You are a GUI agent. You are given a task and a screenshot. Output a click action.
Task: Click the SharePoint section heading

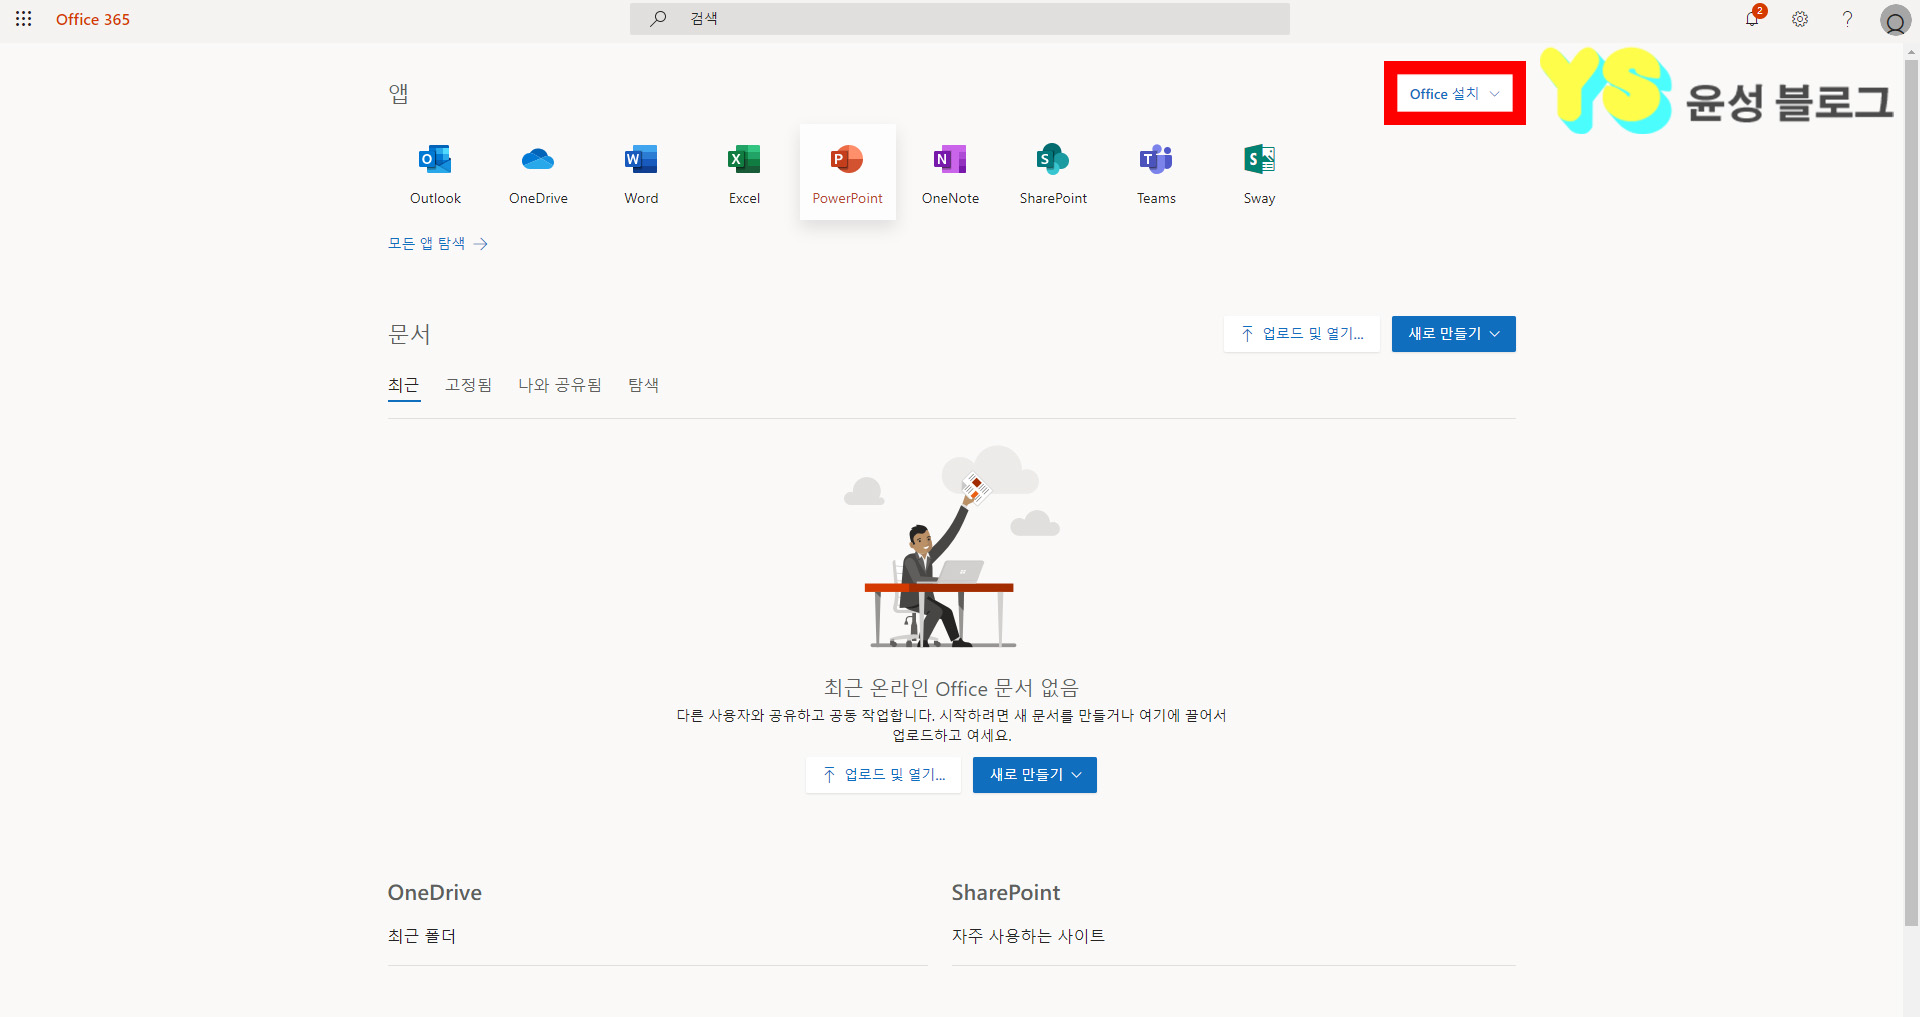1006,892
